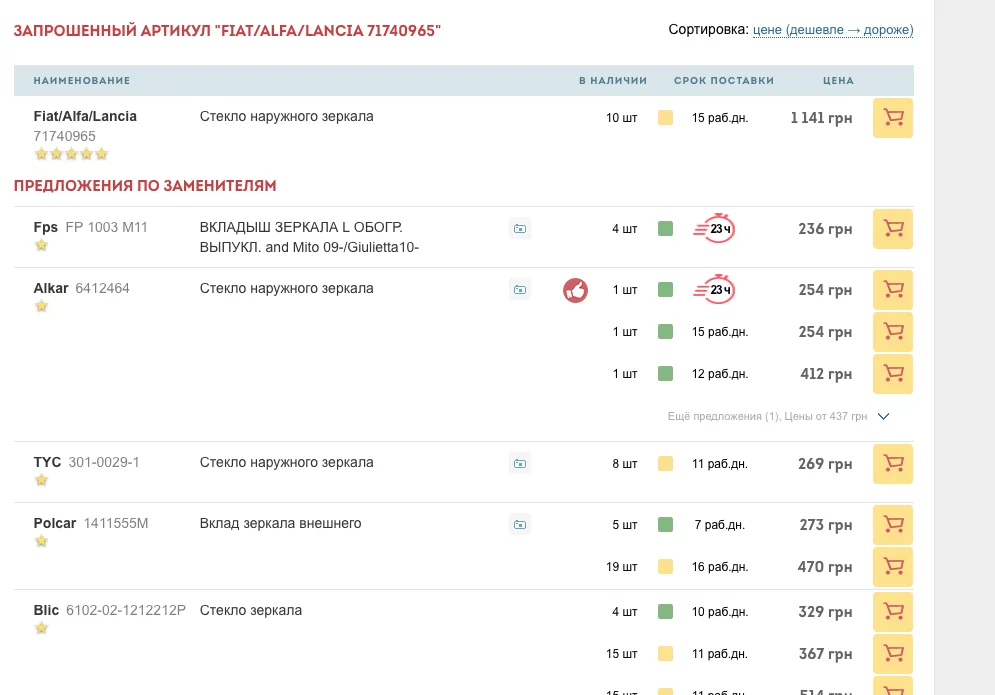
Task: Click the heading 'Предложения по заменителям'
Action: (145, 185)
